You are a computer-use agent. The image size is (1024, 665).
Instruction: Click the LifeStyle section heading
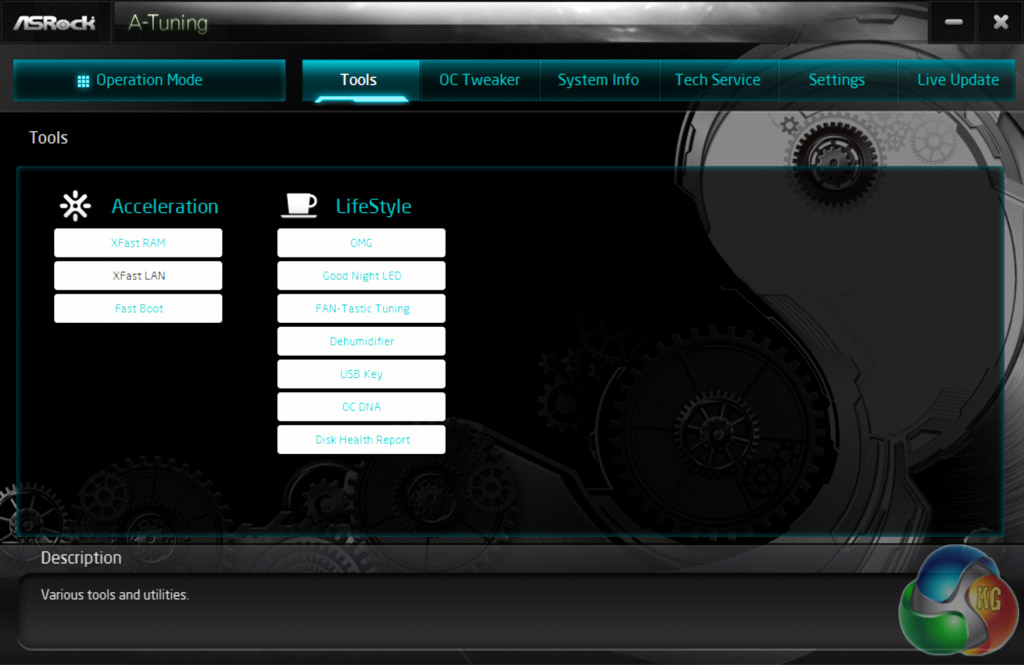(x=374, y=206)
